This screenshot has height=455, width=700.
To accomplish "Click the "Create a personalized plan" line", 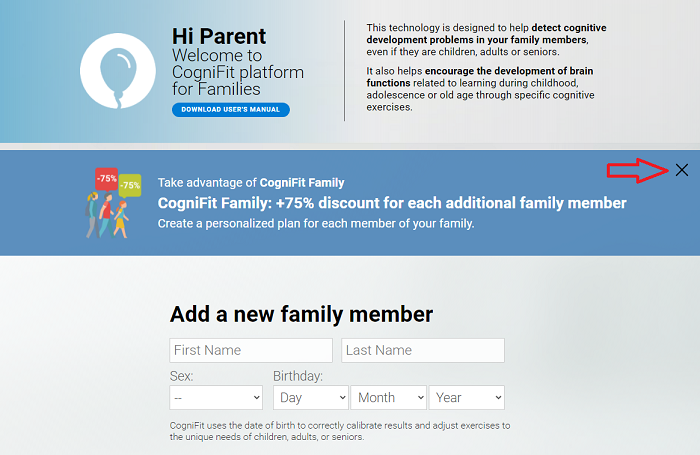I will coord(316,223).
